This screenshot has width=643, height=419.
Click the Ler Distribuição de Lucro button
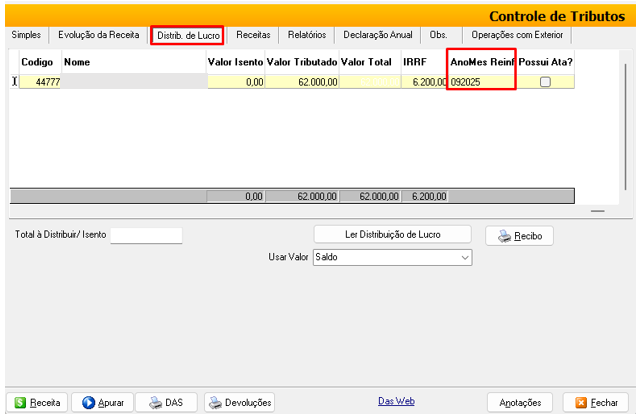tap(392, 234)
